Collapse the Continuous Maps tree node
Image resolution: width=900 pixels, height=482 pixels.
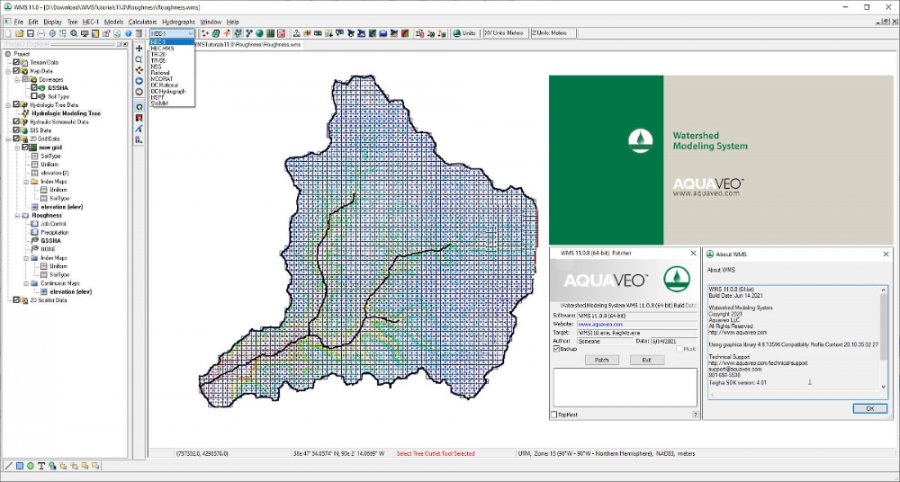[x=26, y=283]
